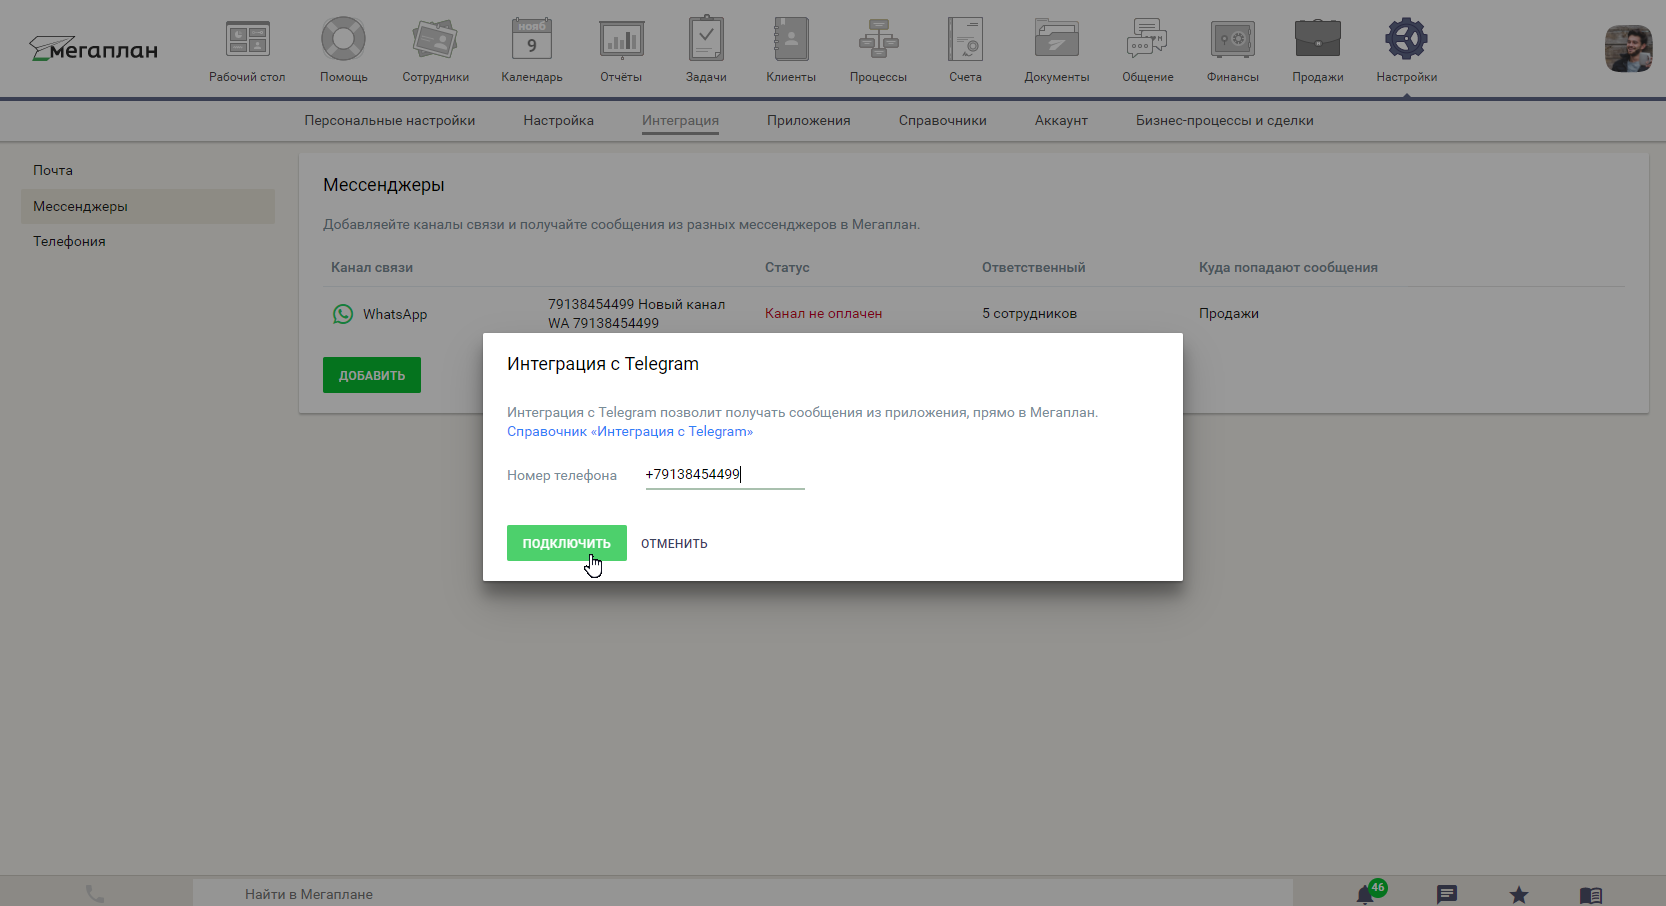Switch to Аккаунт tab
The height and width of the screenshot is (906, 1666).
coord(1061,120)
